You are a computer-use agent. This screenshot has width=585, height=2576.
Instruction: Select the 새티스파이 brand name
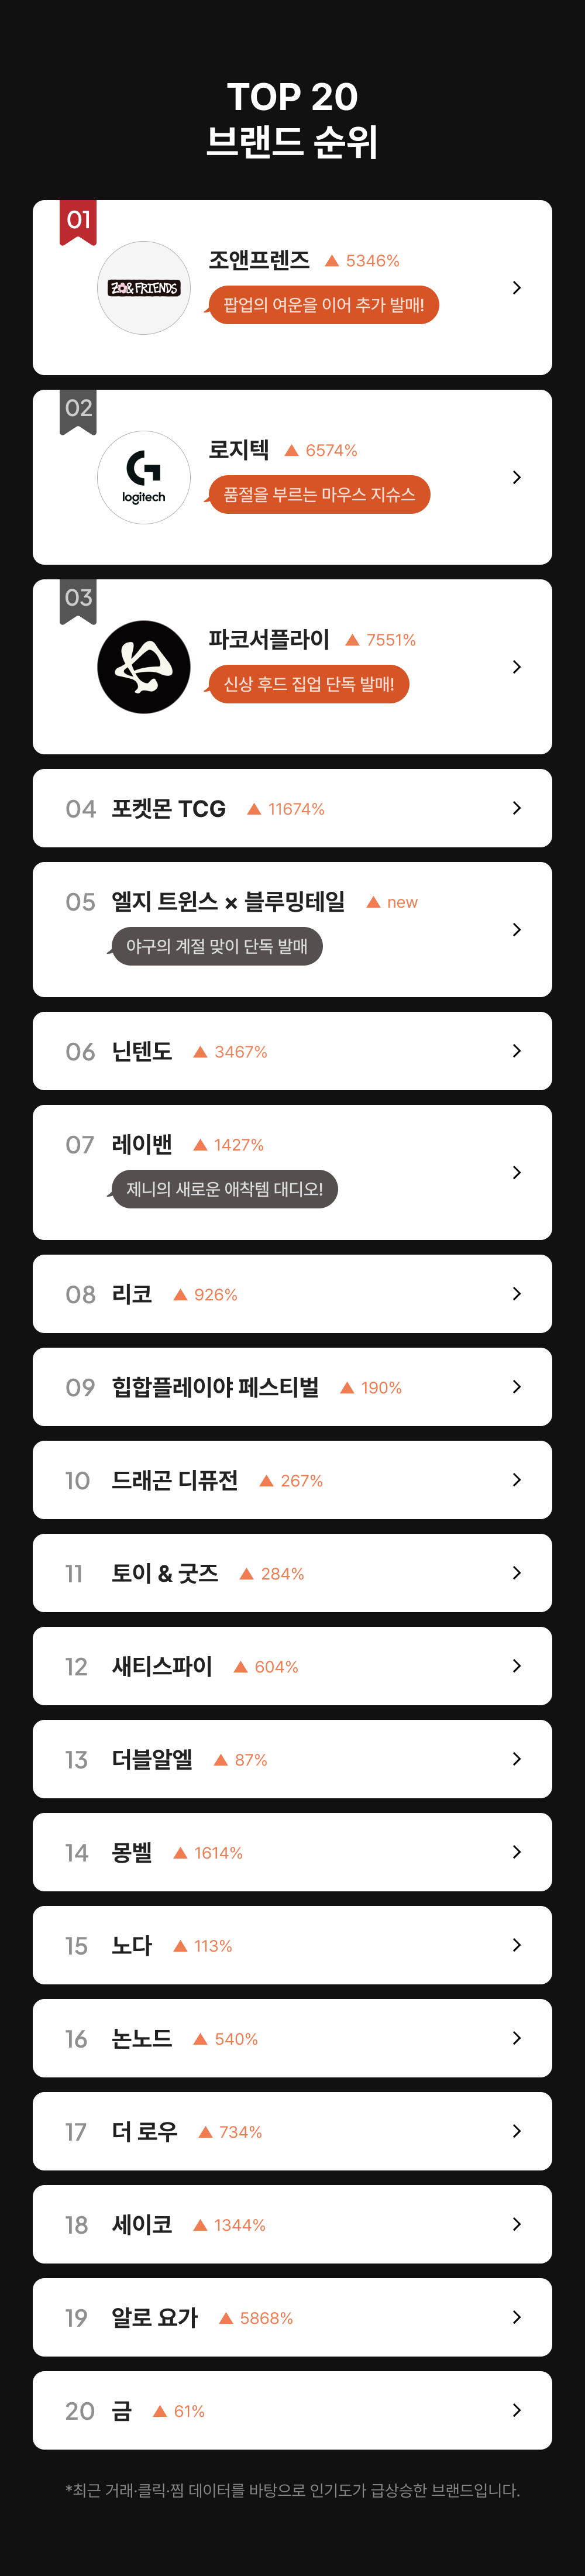[x=161, y=1666]
